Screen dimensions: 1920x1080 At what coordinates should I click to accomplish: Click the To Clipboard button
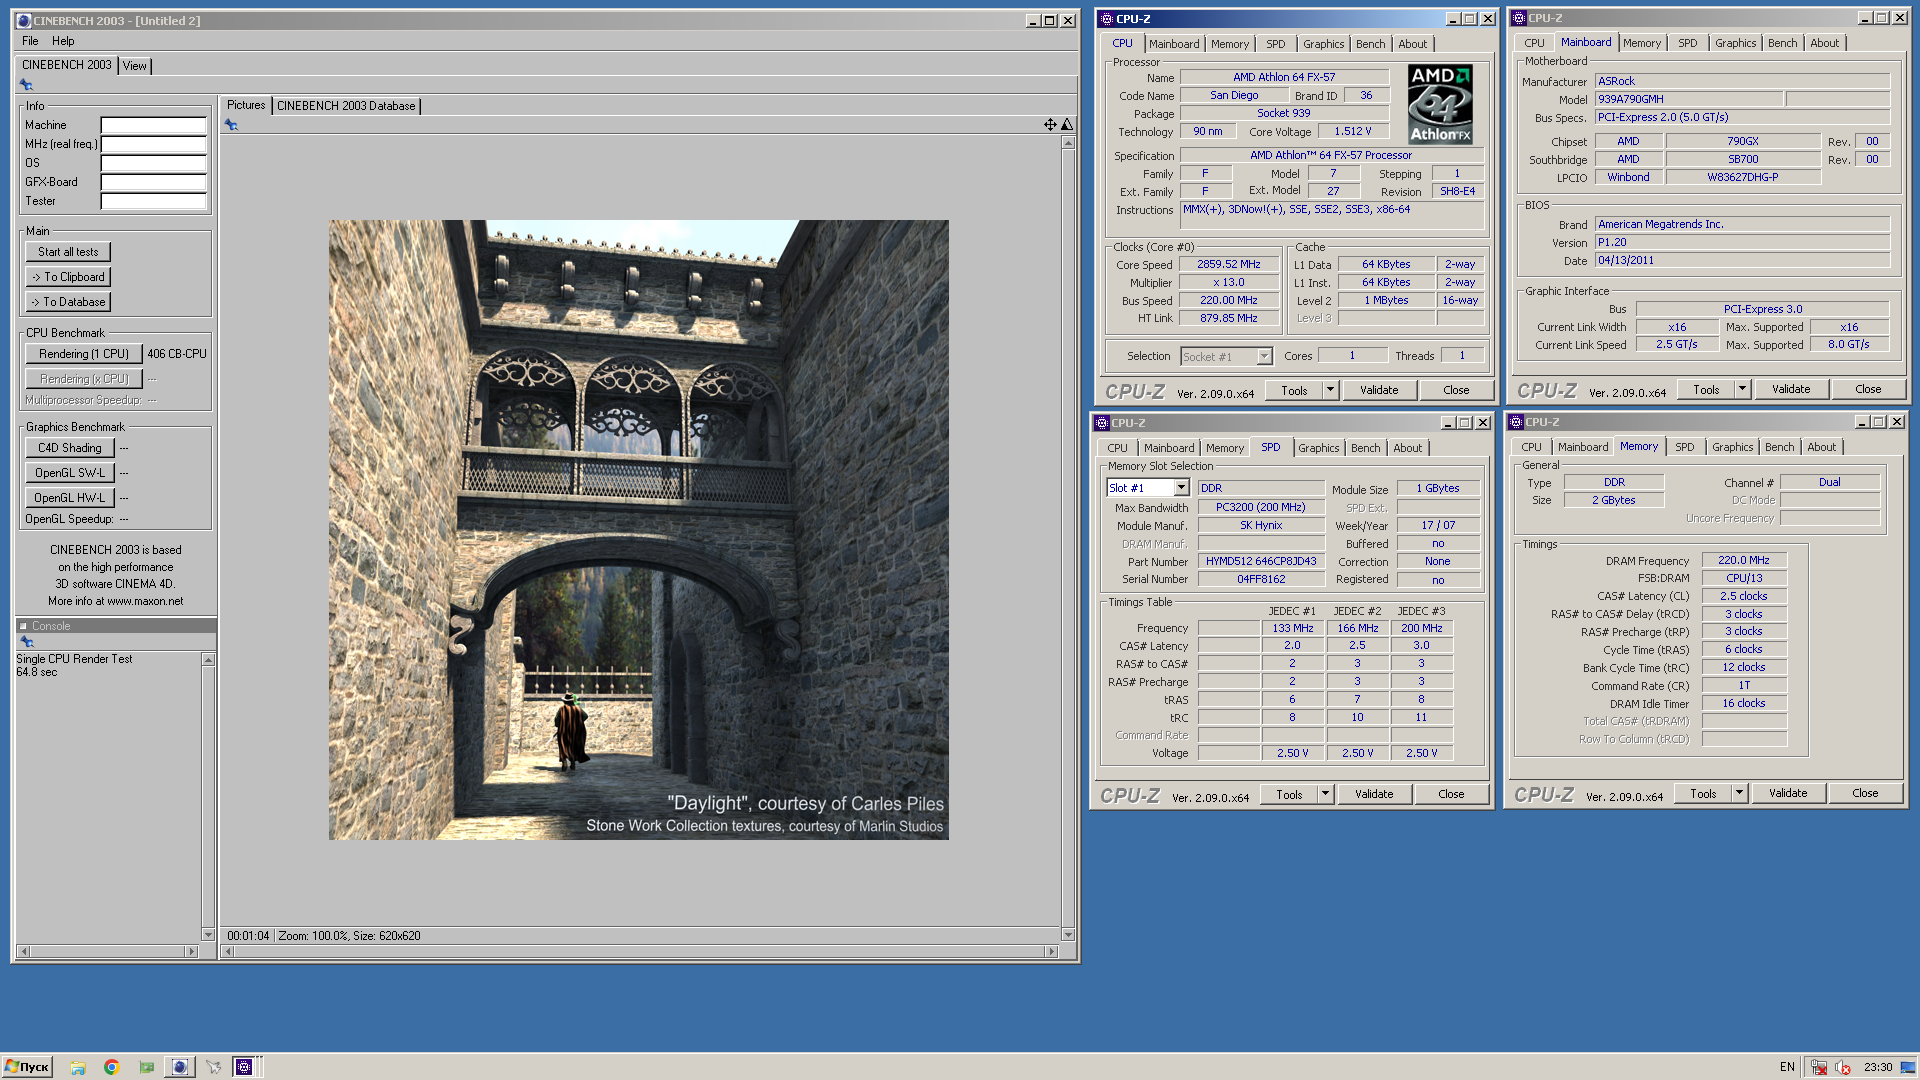68,277
